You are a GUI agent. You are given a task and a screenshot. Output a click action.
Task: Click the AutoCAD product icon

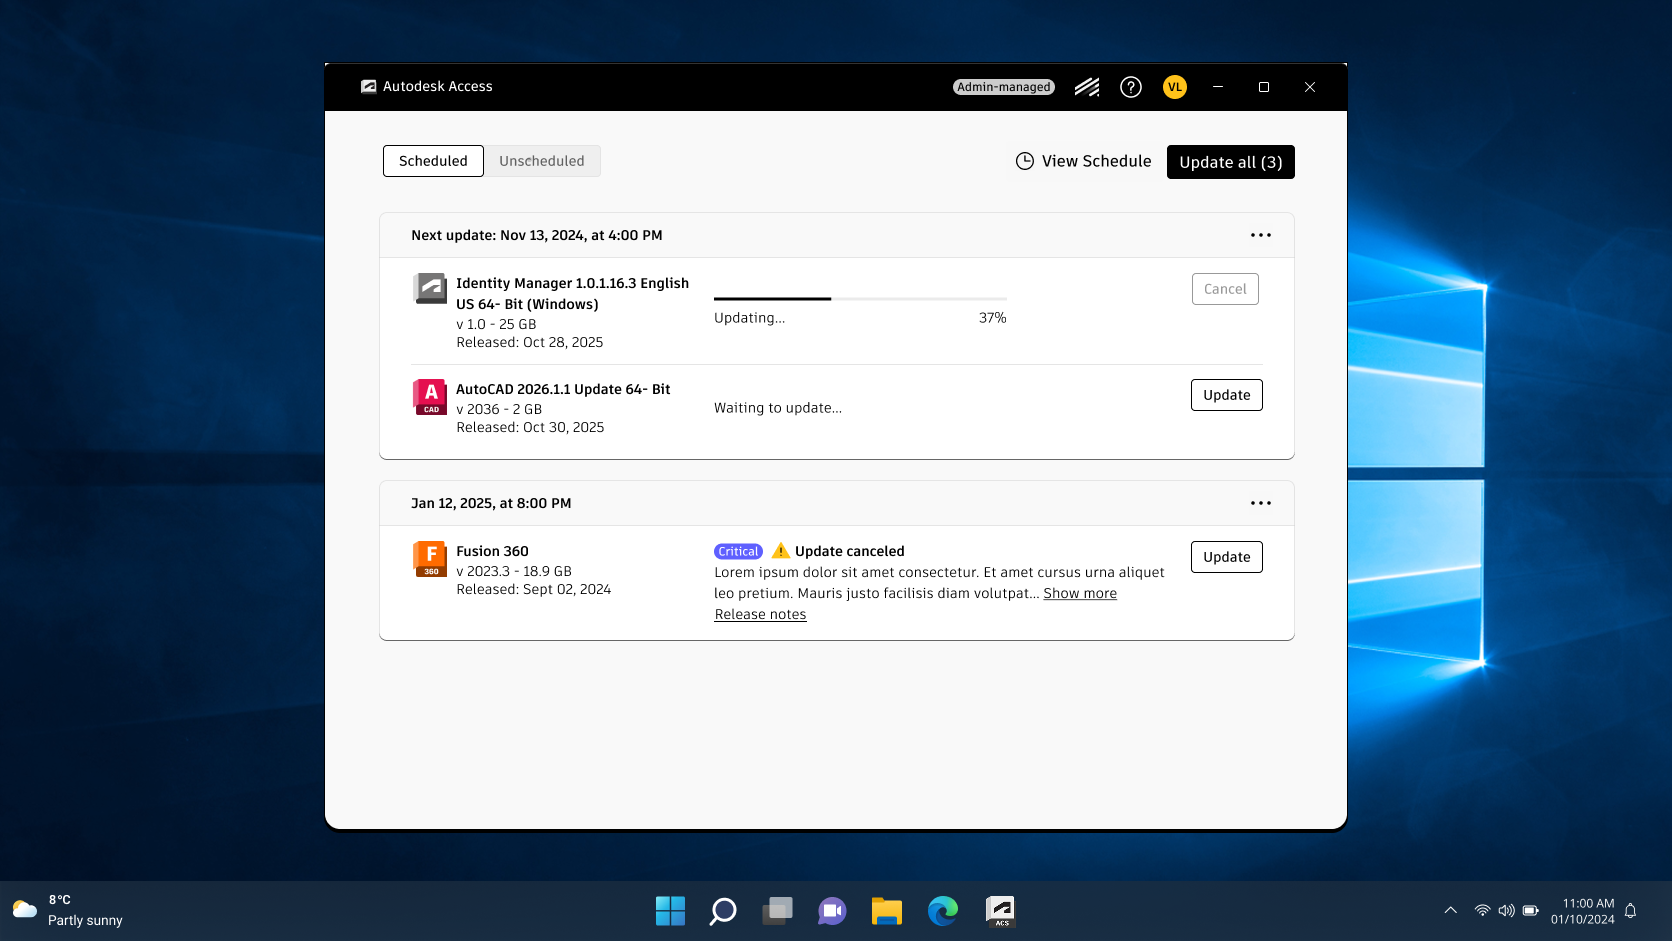point(430,397)
